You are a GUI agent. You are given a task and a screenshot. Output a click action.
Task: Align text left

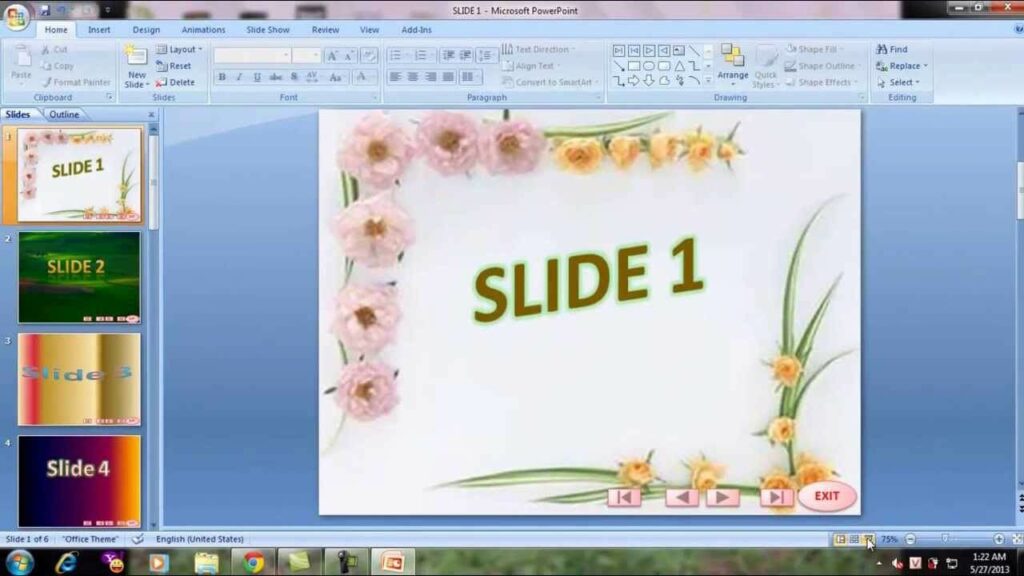tap(395, 77)
